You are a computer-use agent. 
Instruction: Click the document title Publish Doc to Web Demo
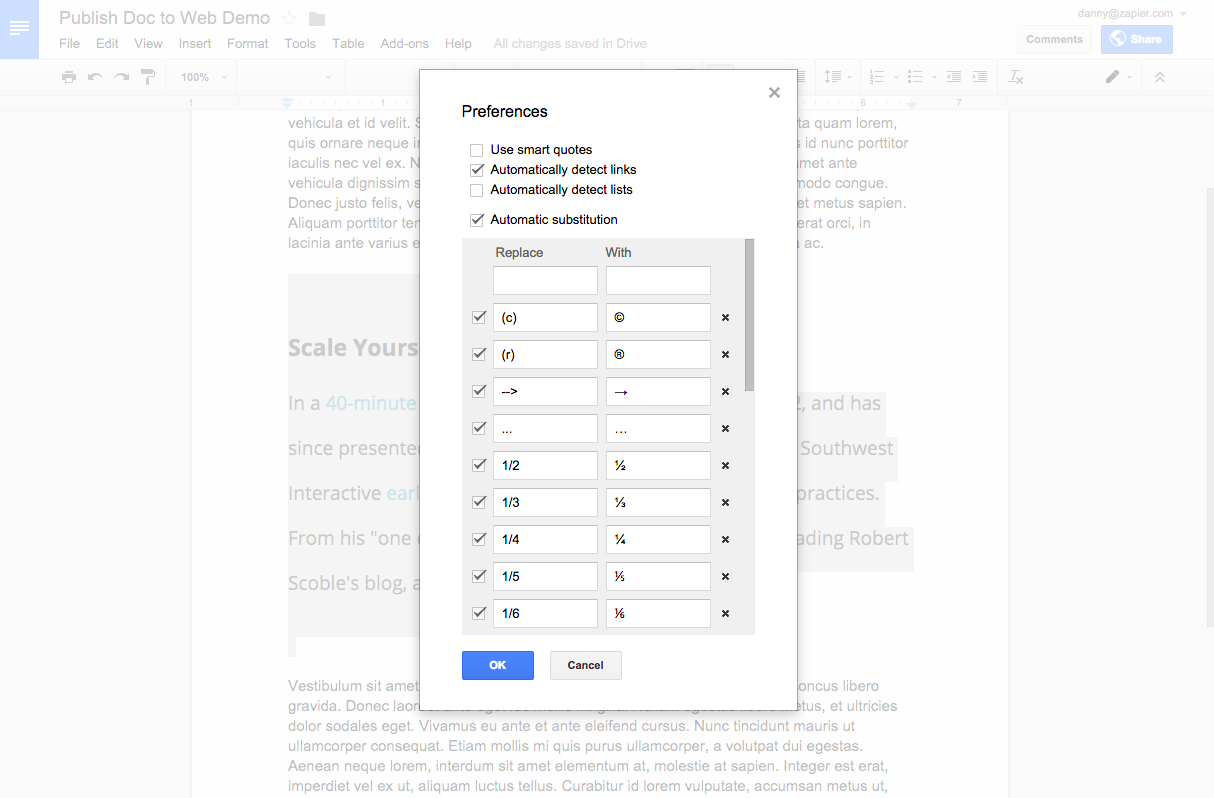coord(165,18)
